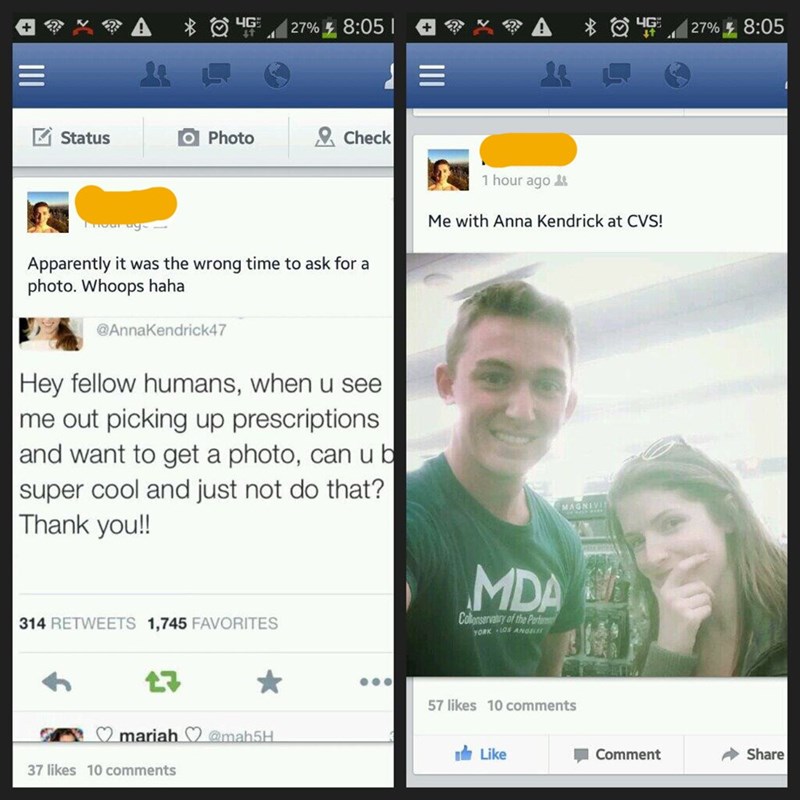The height and width of the screenshot is (800, 800).
Task: Open notifications globe icon in left screenshot
Action: click(x=277, y=76)
